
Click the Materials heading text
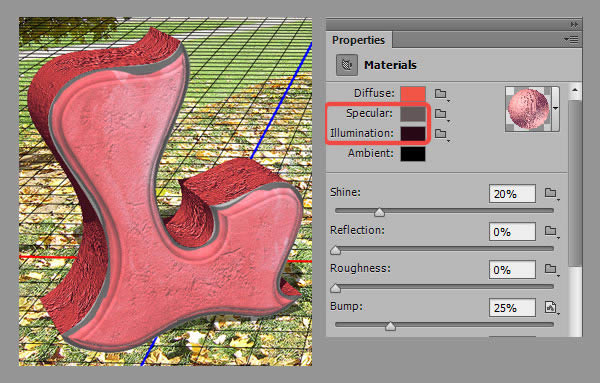(x=390, y=65)
